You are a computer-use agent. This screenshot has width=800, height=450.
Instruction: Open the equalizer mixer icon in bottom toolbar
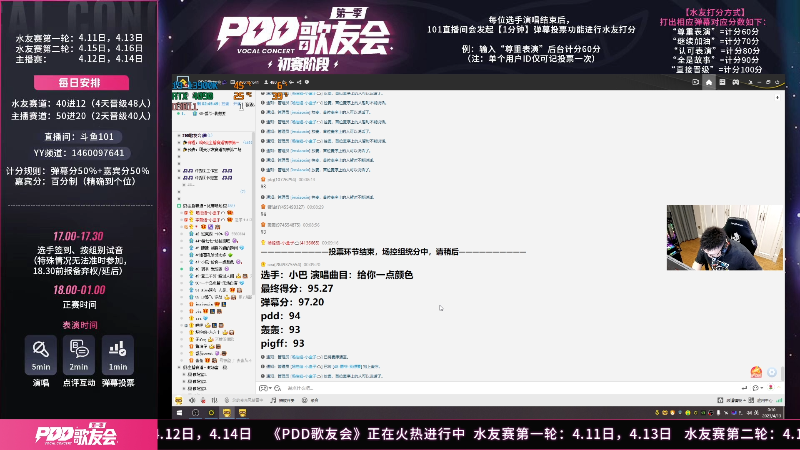click(x=214, y=401)
